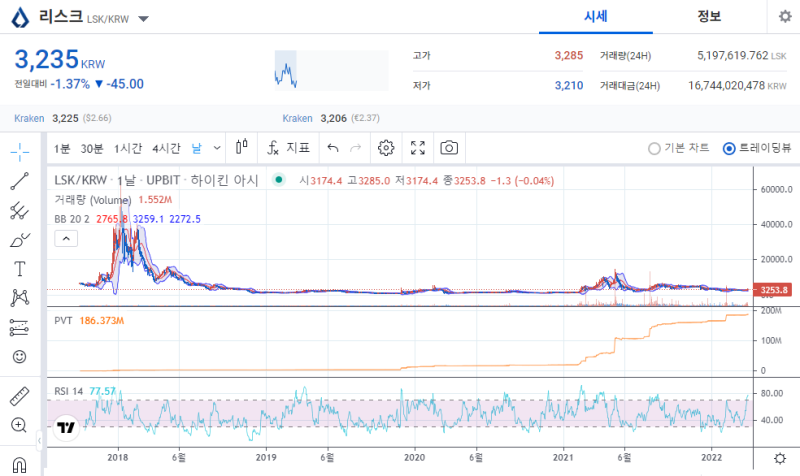The image size is (800, 476).
Task: Click the TradingView logo
Action: coord(66,427)
